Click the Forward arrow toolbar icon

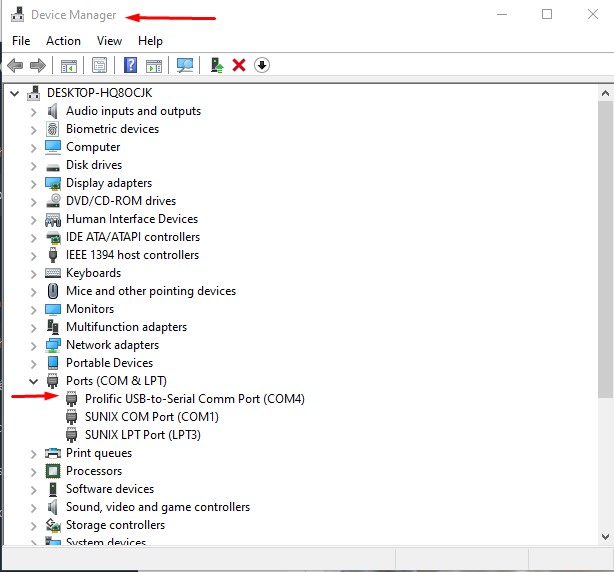38,65
